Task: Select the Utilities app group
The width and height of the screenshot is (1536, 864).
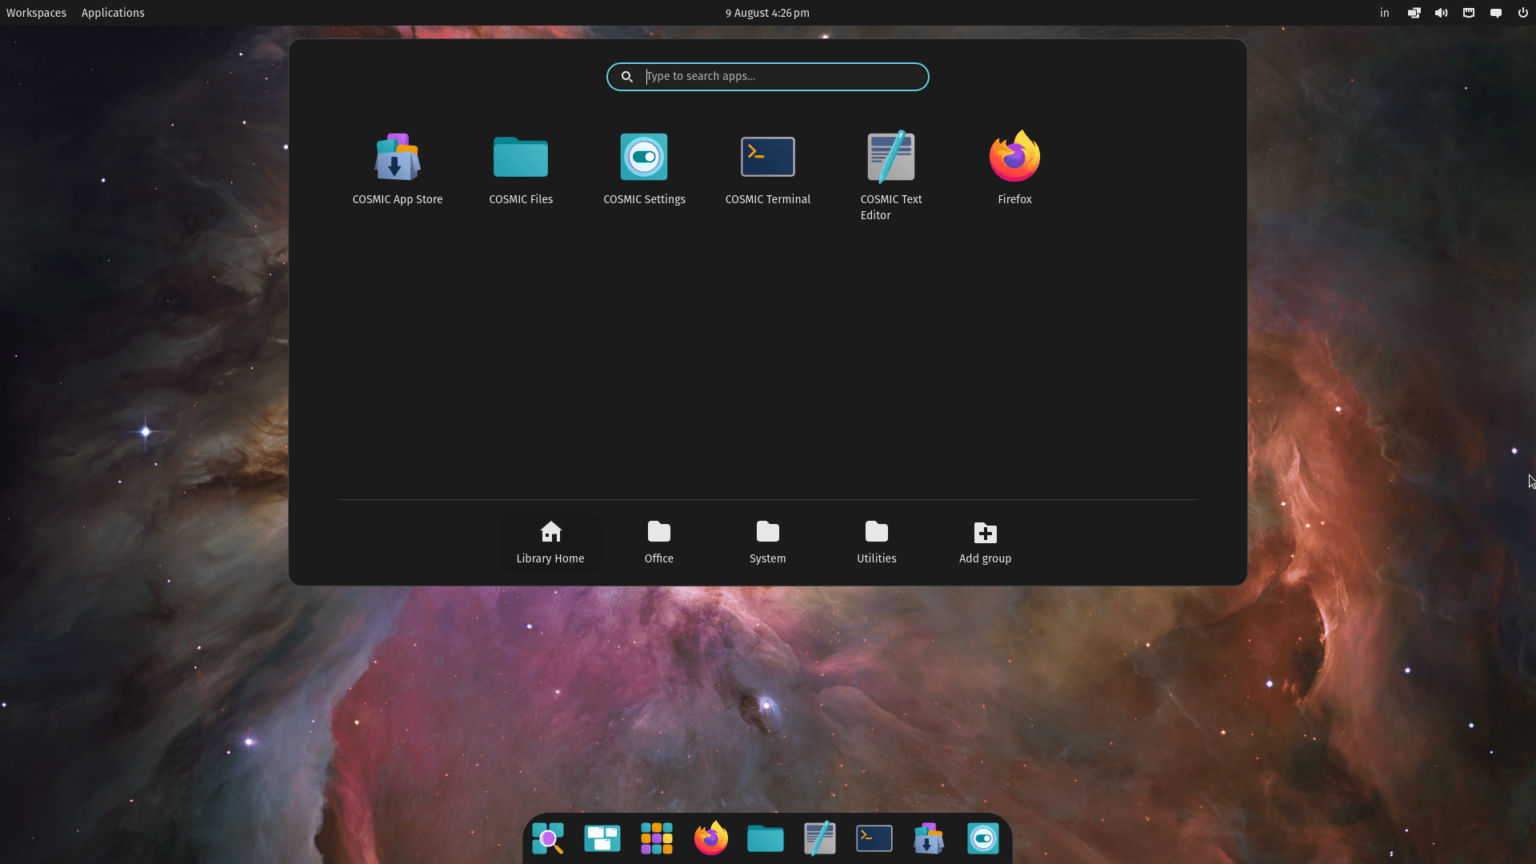Action: click(x=876, y=542)
